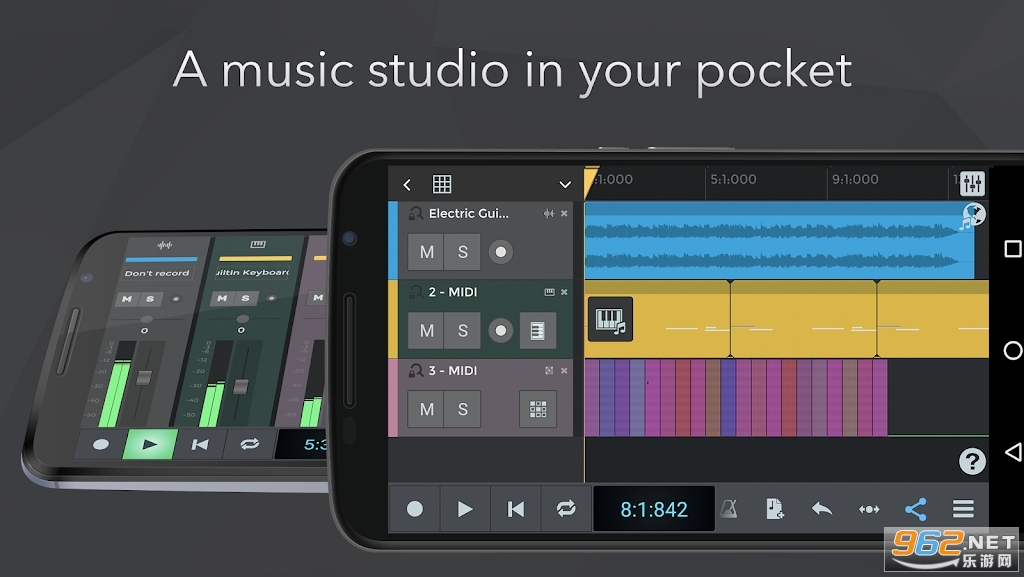Click the 8:1:842 time position display
This screenshot has height=577, width=1024.
(654, 509)
